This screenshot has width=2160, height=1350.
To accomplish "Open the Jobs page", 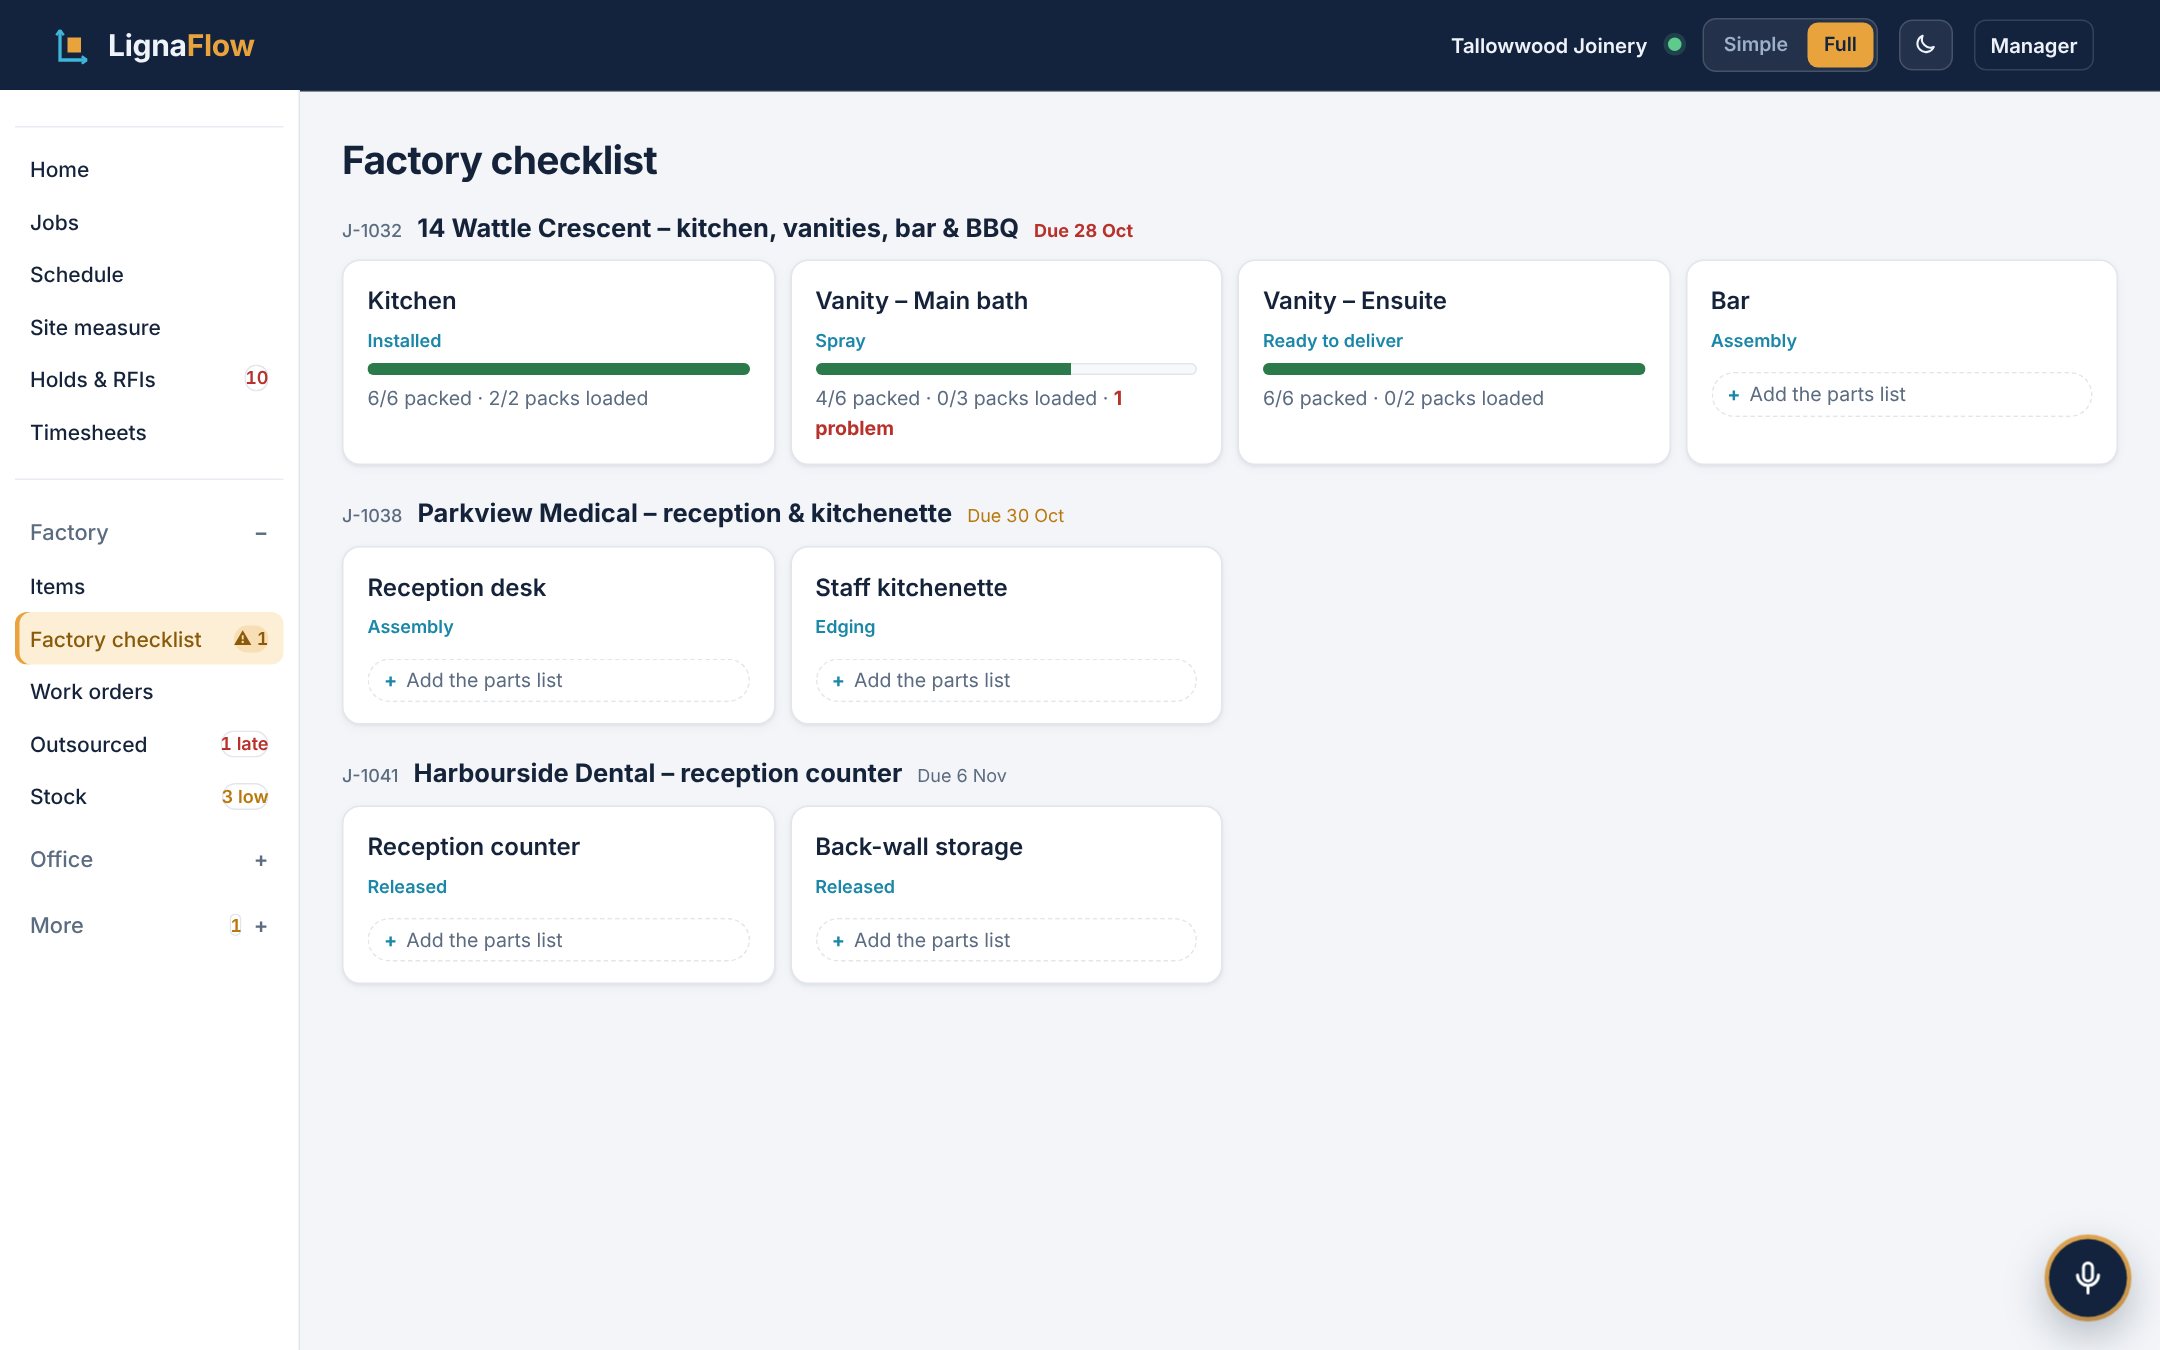I will point(149,223).
